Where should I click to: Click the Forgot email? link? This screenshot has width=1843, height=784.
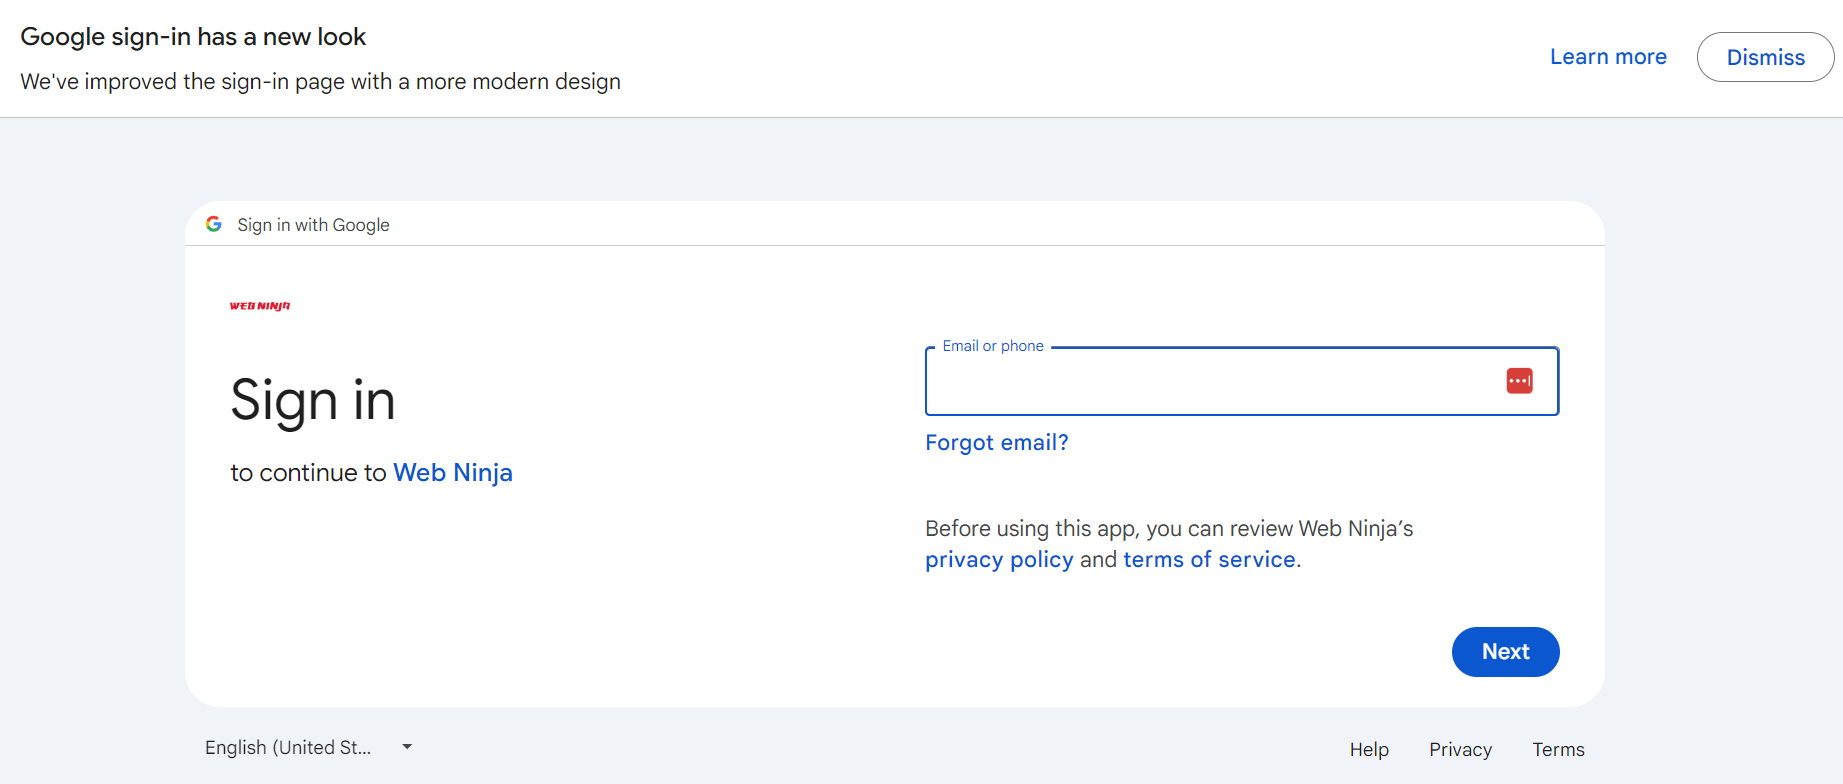[x=996, y=443]
